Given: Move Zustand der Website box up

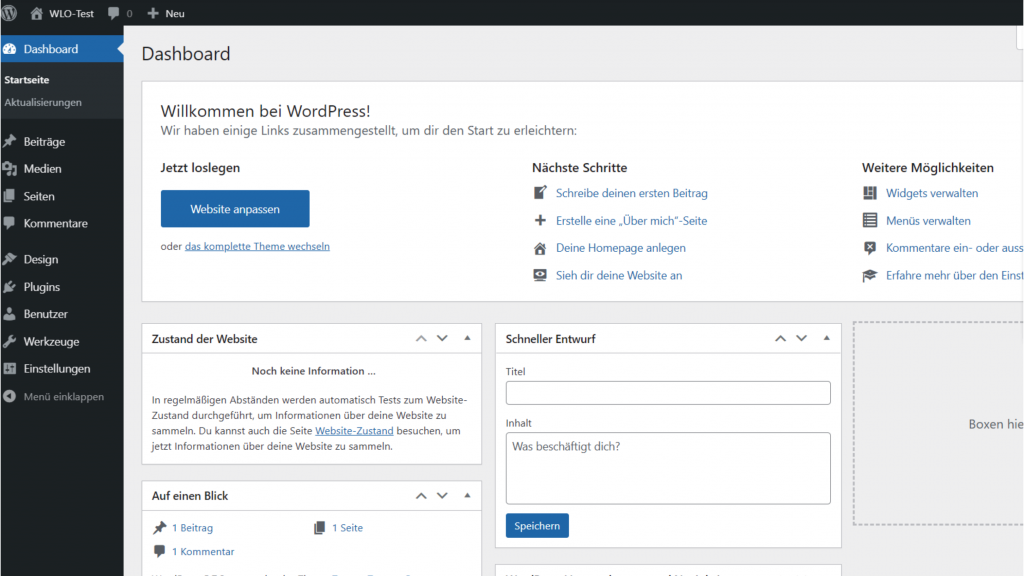Looking at the screenshot, I should 422,339.
